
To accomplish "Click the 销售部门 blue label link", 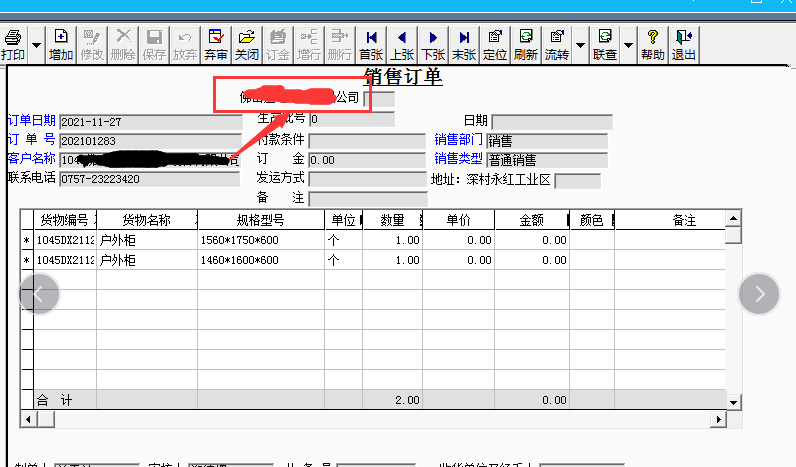I will 458,139.
